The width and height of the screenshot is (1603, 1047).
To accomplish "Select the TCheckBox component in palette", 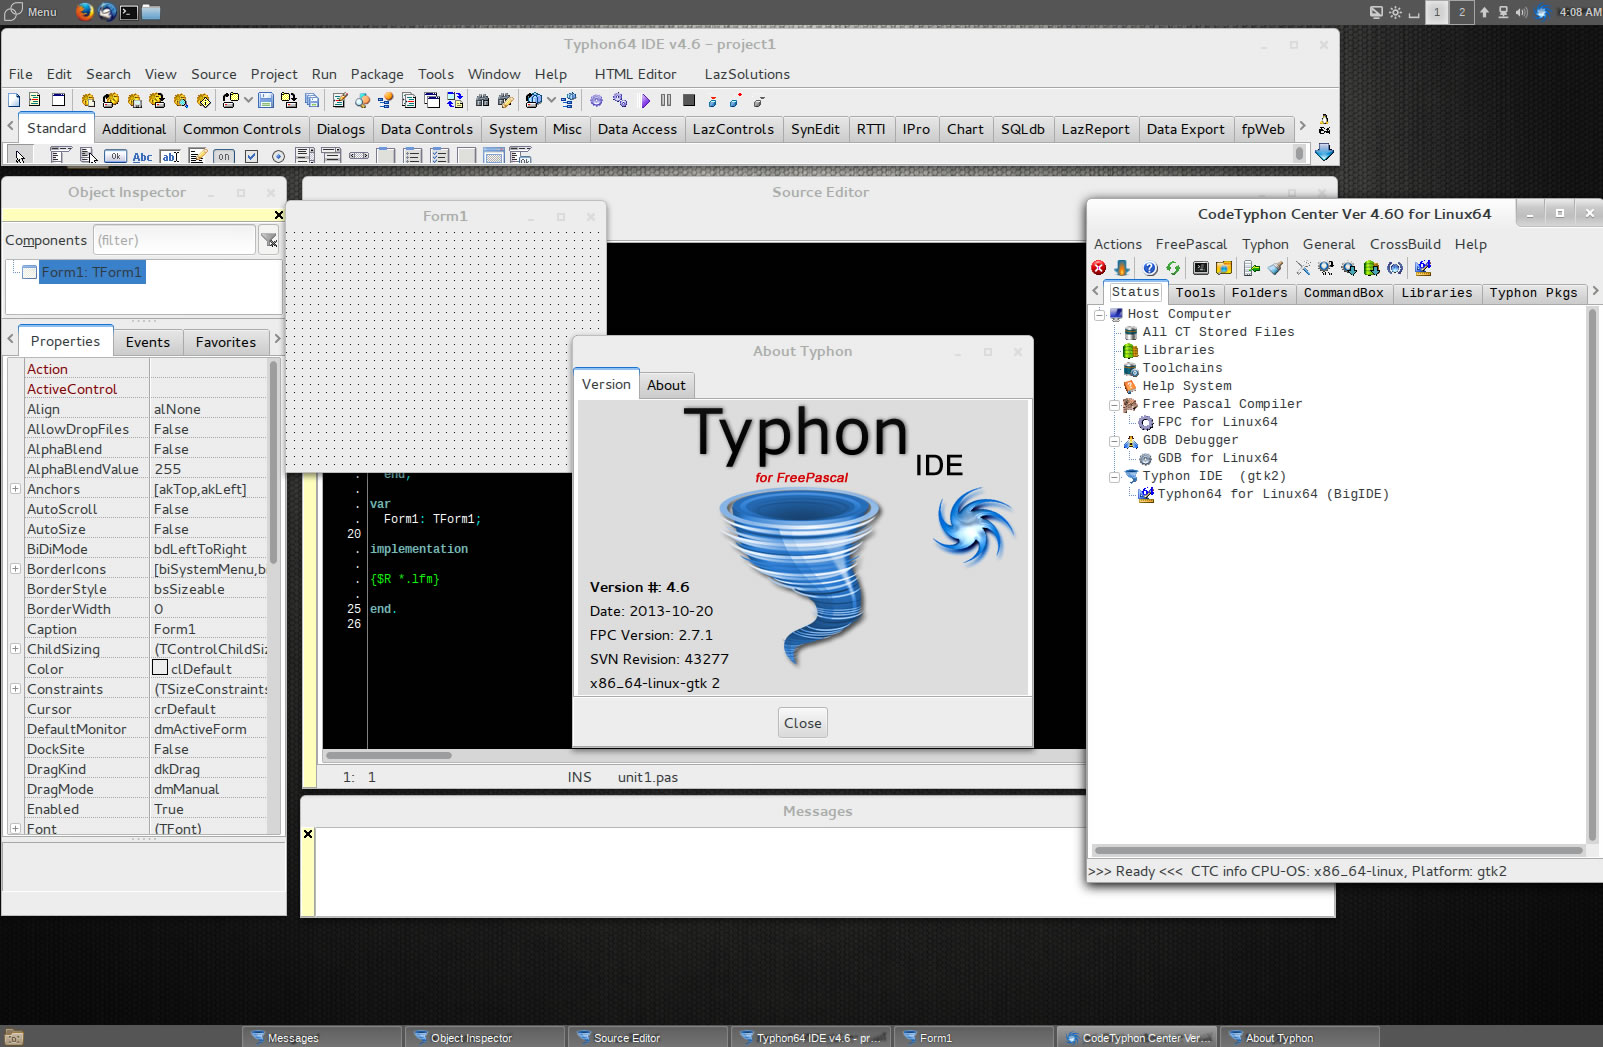I will (252, 156).
